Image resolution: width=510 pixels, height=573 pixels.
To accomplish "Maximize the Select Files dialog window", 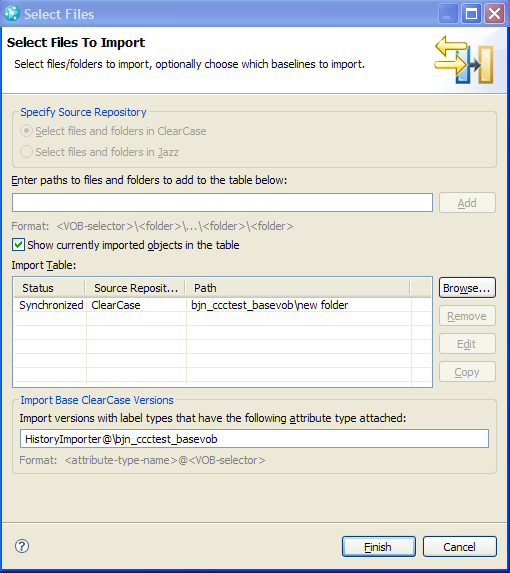I will click(471, 14).
